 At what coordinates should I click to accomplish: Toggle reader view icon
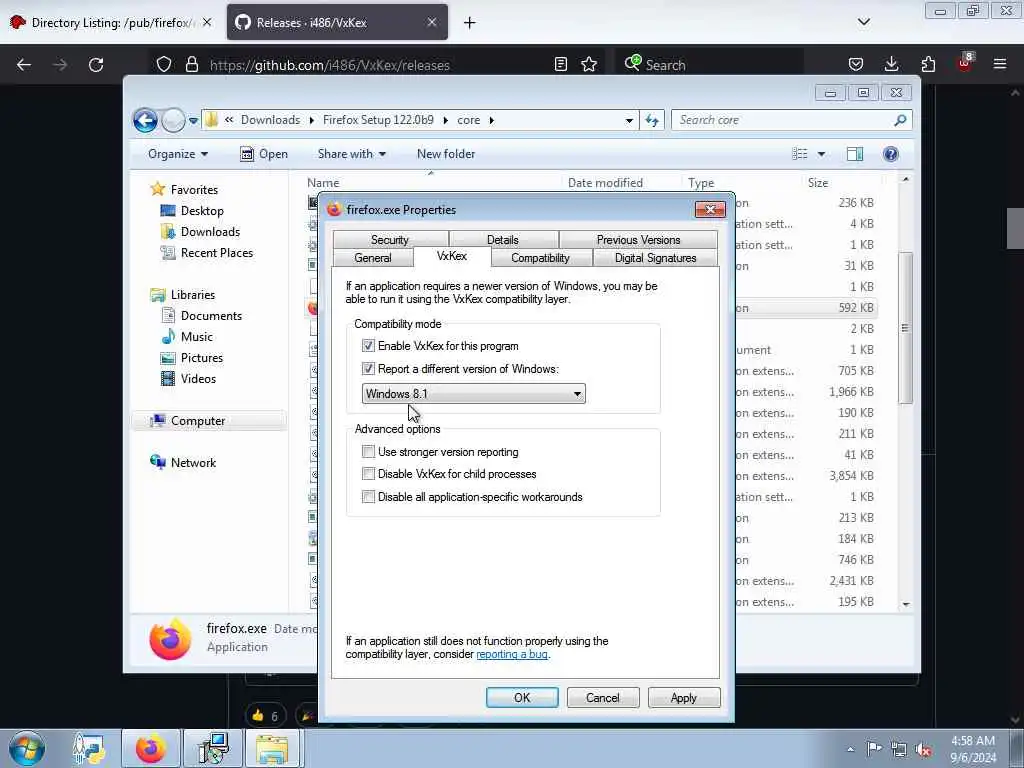coord(560,64)
